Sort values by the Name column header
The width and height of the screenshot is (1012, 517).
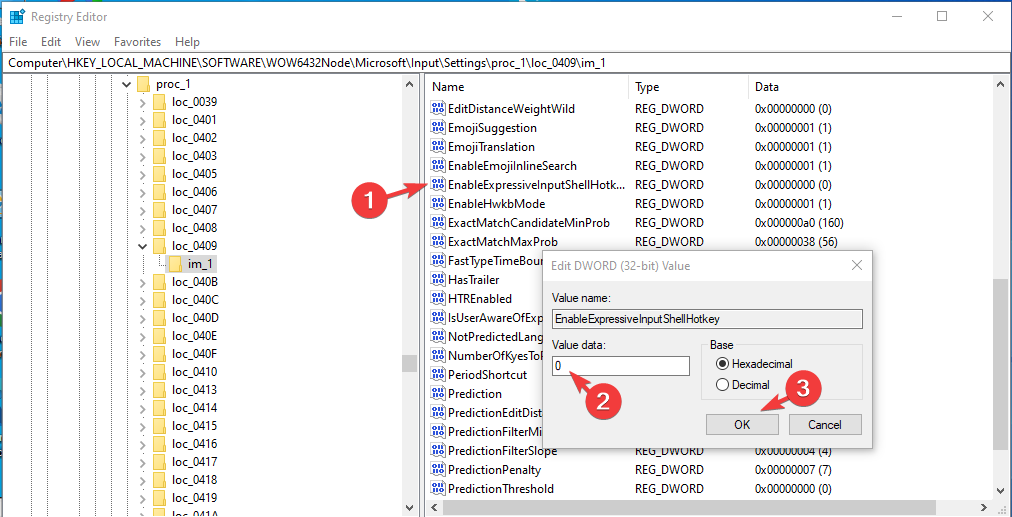click(x=527, y=86)
